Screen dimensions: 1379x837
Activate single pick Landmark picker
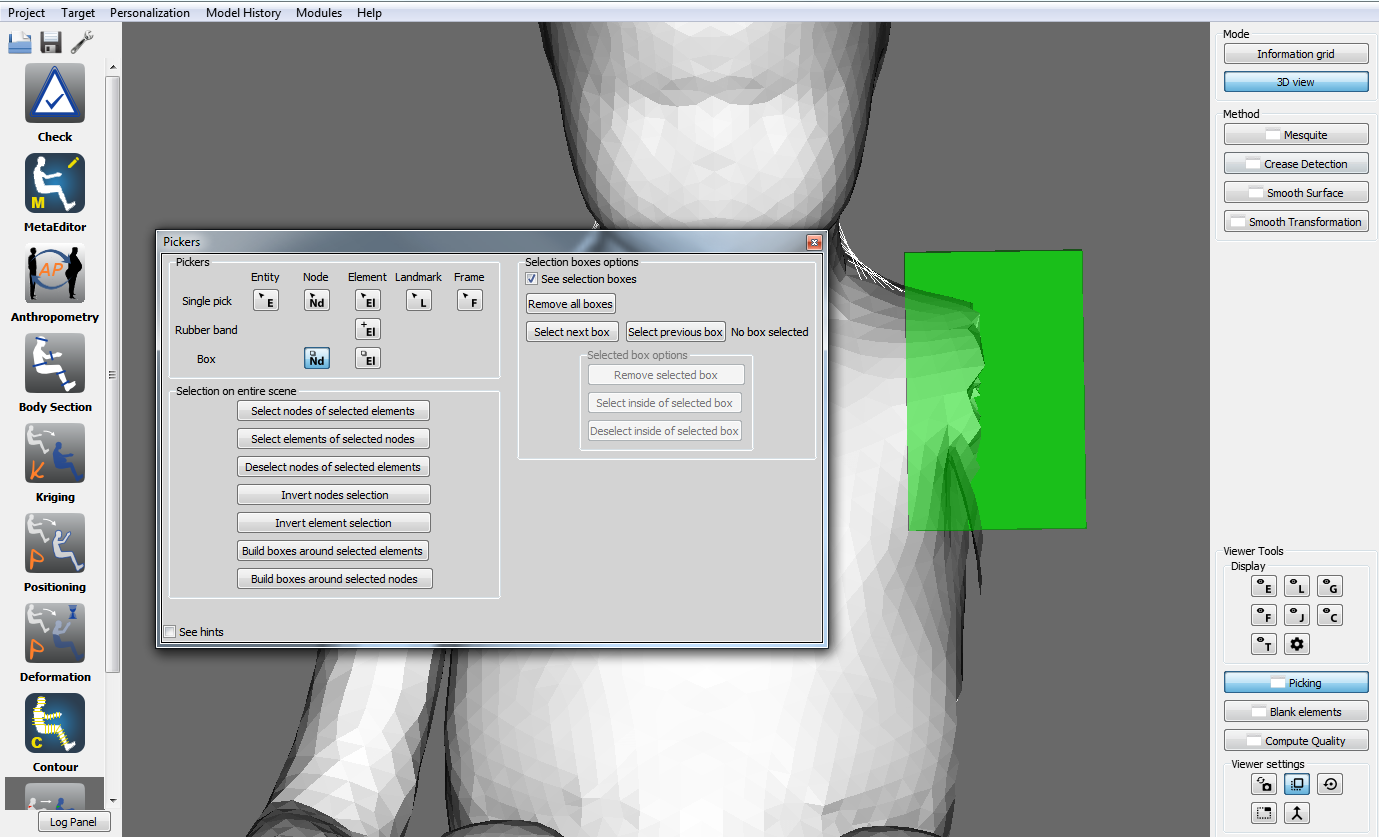coord(418,300)
